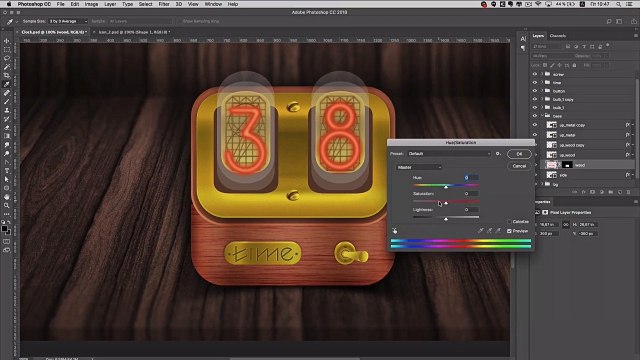The height and width of the screenshot is (360, 640).
Task: Hide the base layer group
Action: [535, 116]
